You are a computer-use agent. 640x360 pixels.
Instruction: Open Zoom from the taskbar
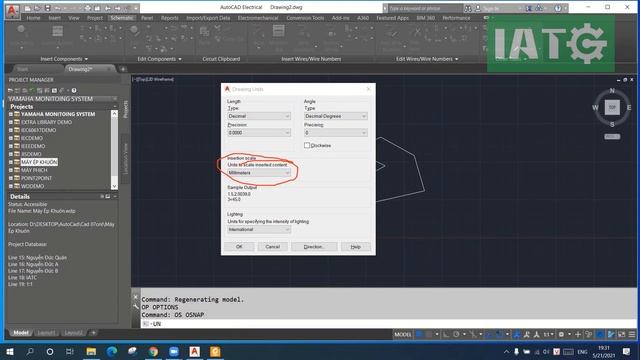174,351
